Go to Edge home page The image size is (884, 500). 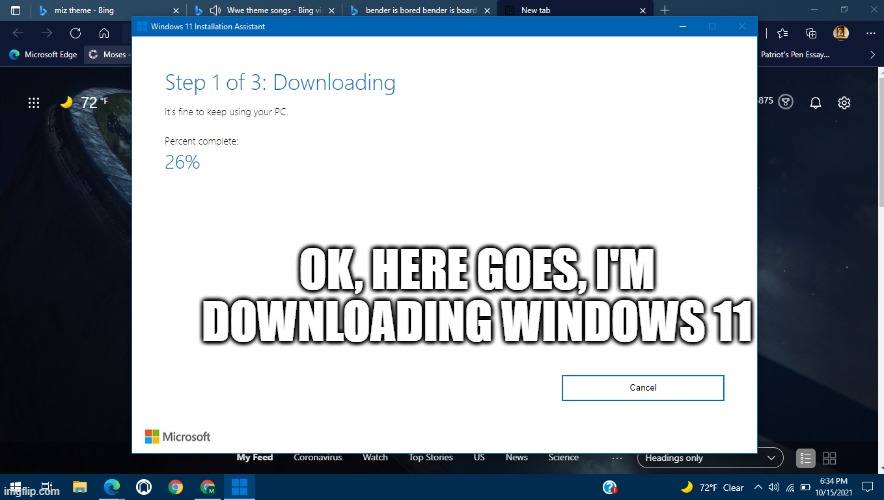point(104,33)
